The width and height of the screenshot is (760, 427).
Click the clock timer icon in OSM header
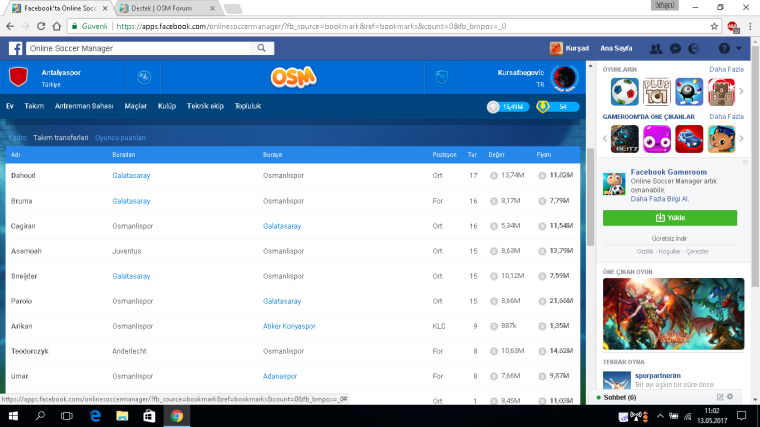click(x=144, y=77)
